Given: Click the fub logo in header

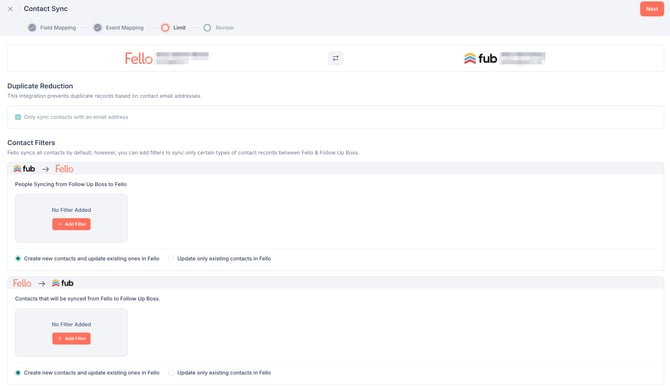Looking at the screenshot, I should [480, 59].
